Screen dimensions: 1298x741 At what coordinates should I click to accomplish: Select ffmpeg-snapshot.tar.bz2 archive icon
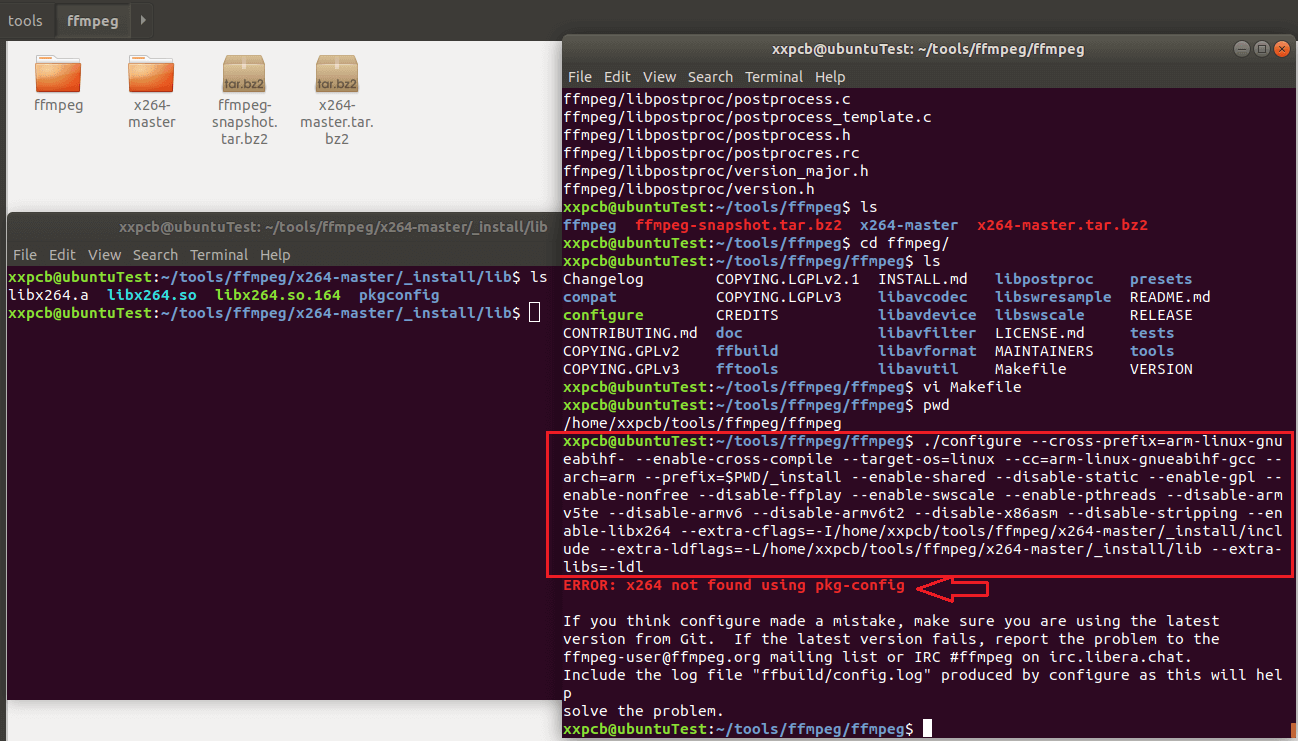[x=244, y=73]
